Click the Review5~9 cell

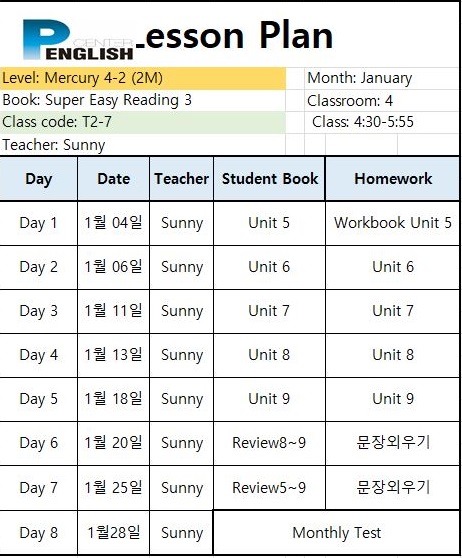click(x=269, y=488)
